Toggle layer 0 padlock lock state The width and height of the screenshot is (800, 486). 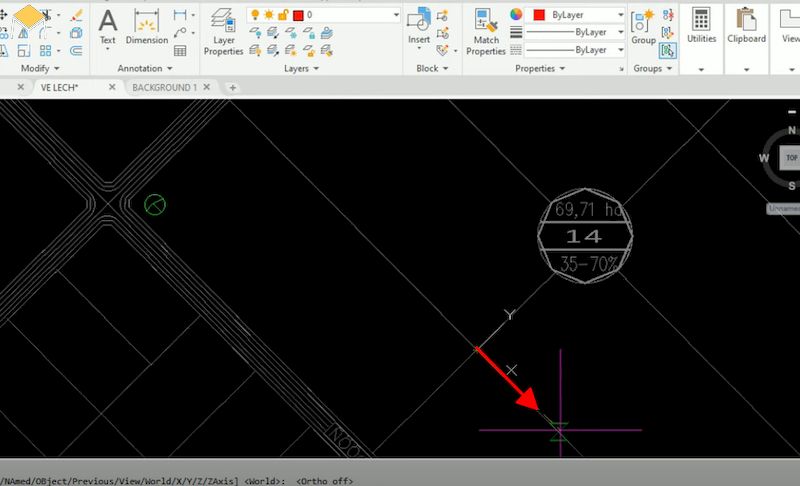click(283, 15)
